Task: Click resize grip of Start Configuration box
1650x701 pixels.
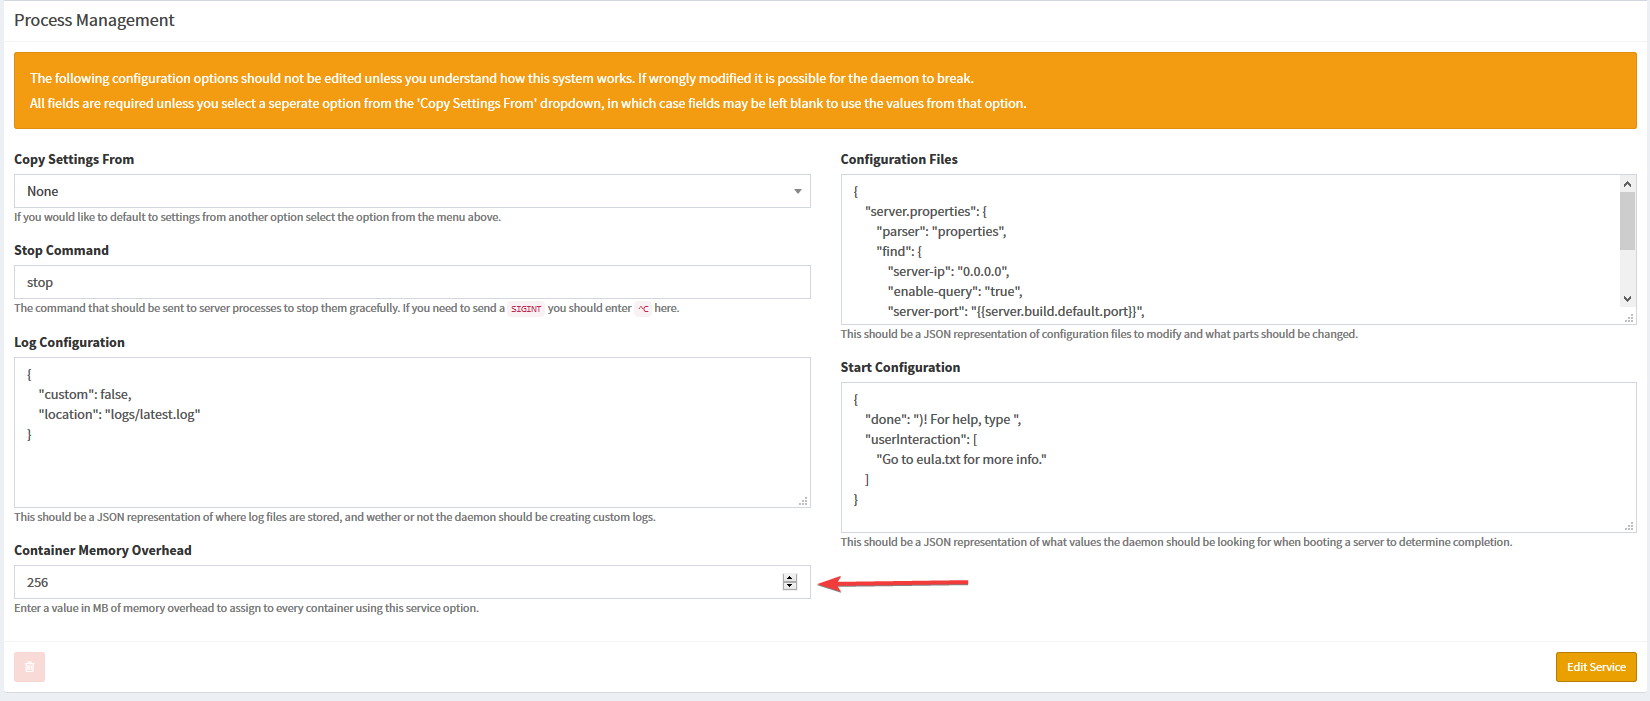Action: coord(1629,526)
